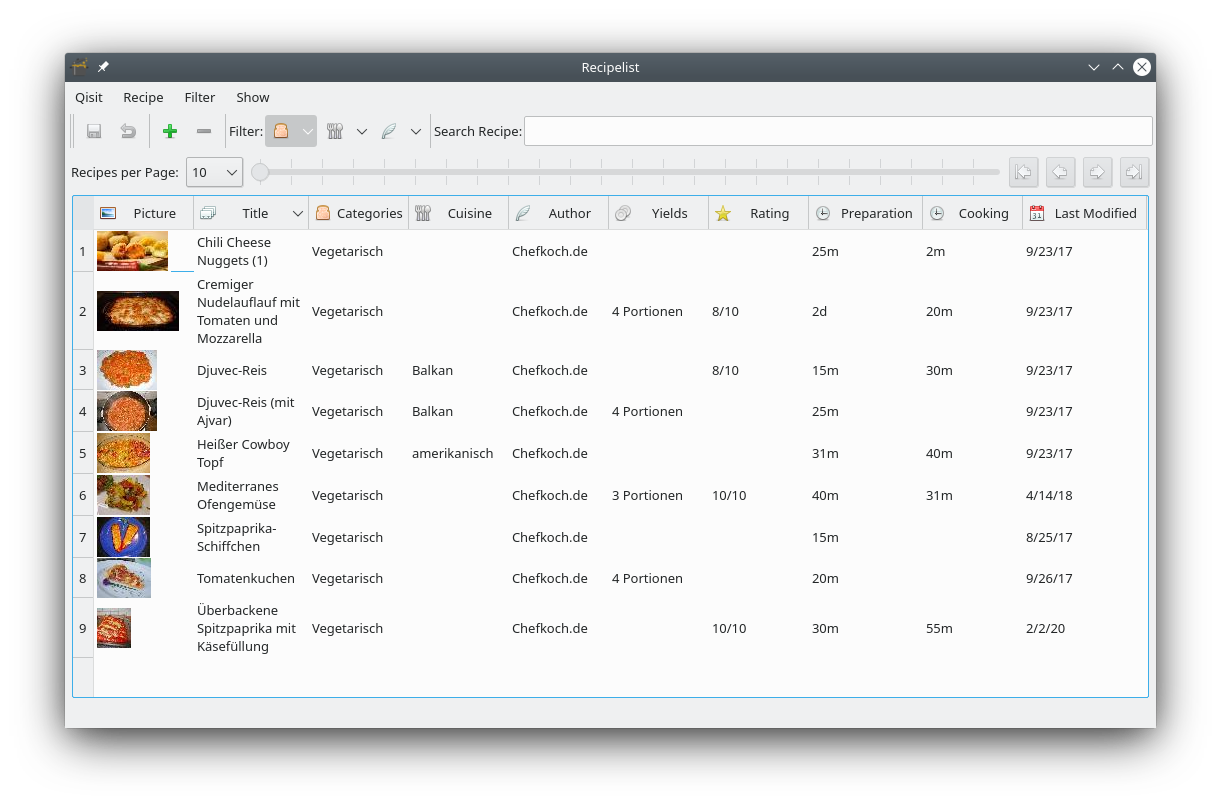1221x805 pixels.
Task: Click the page slider handle
Action: click(260, 172)
